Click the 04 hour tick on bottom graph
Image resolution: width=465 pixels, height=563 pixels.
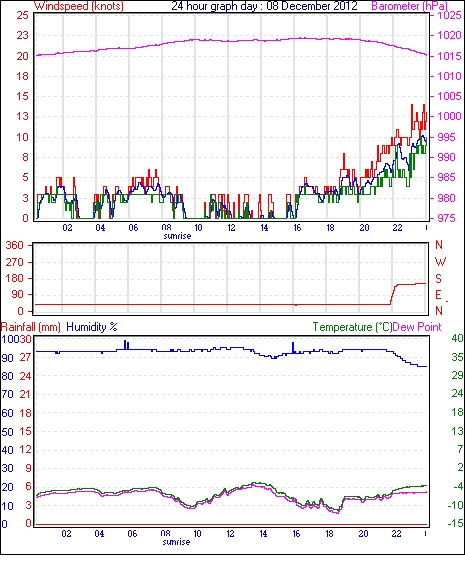click(99, 534)
